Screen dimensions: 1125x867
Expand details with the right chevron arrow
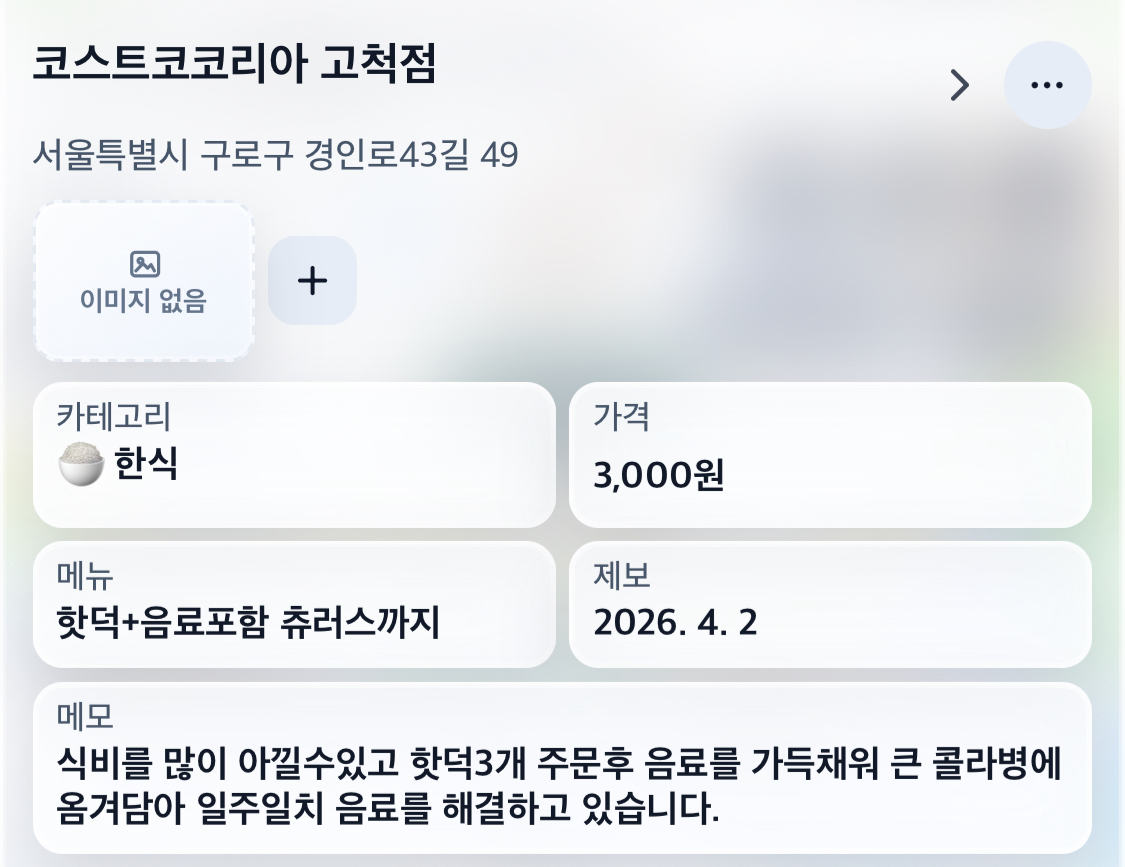coord(959,85)
